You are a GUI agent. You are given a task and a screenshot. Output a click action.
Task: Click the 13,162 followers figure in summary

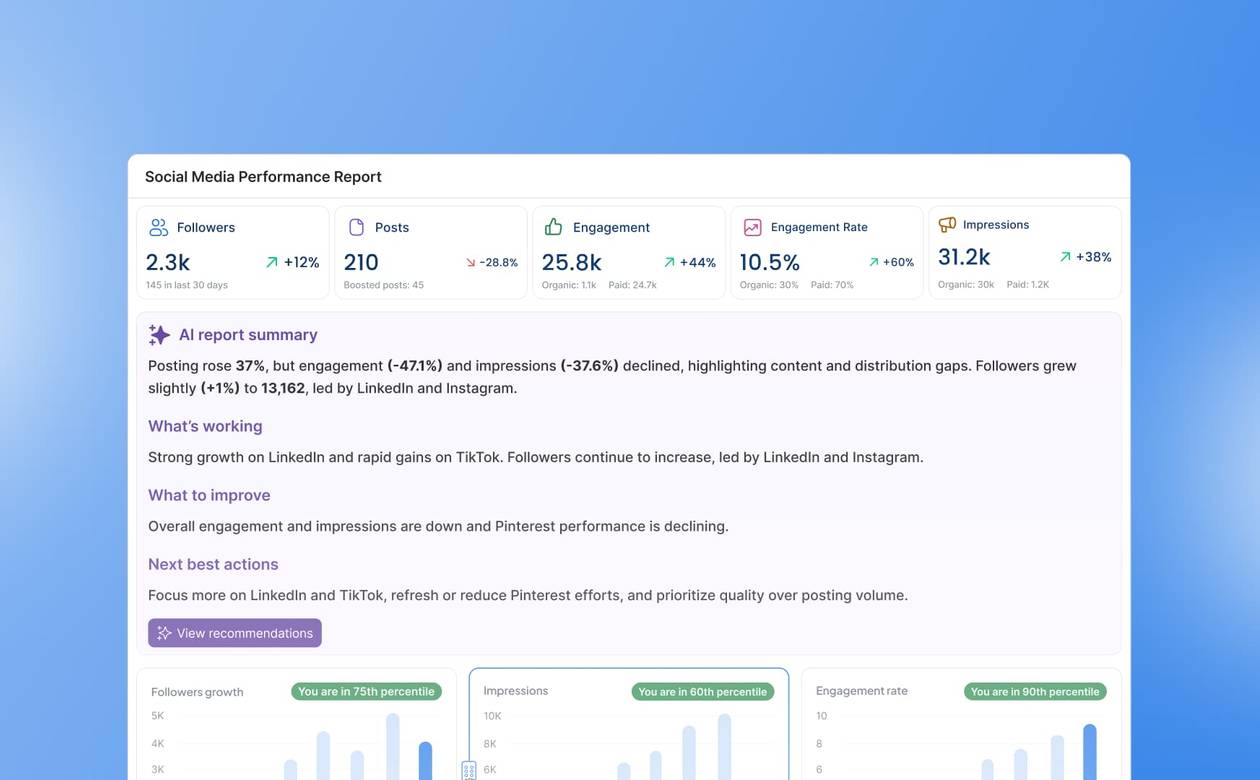point(283,388)
